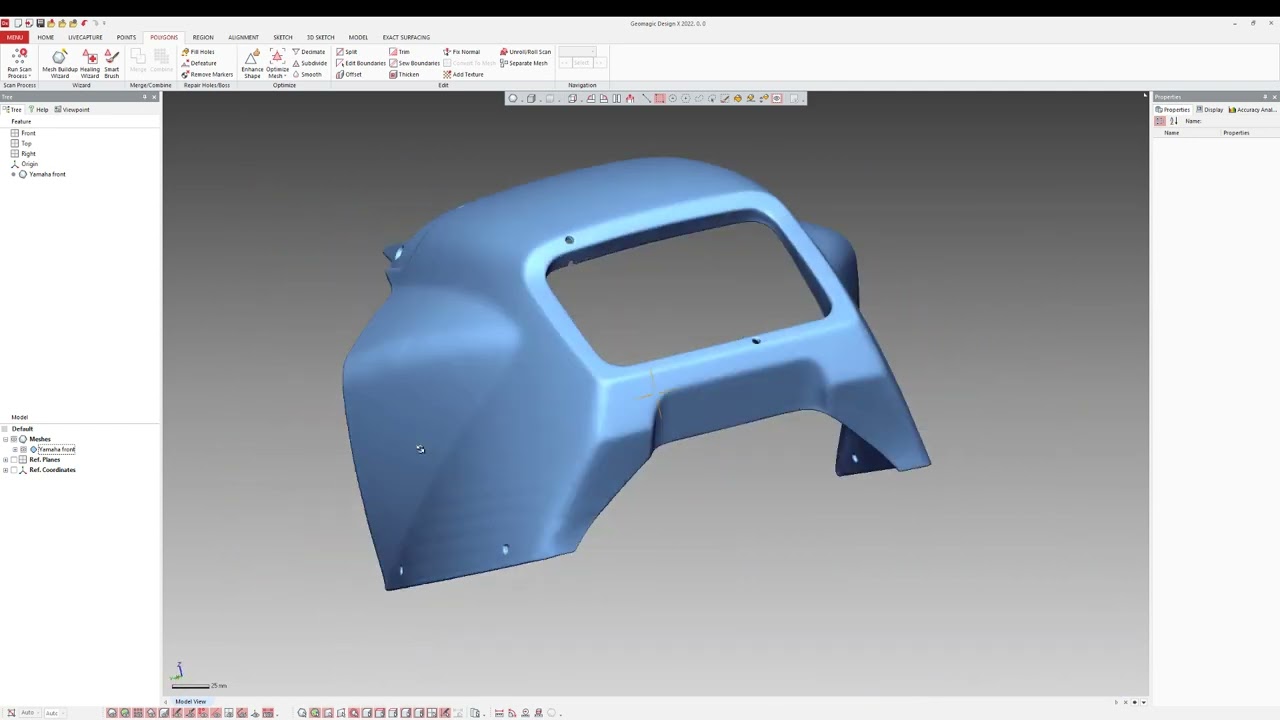Select the Smart Brush tool

pos(111,63)
